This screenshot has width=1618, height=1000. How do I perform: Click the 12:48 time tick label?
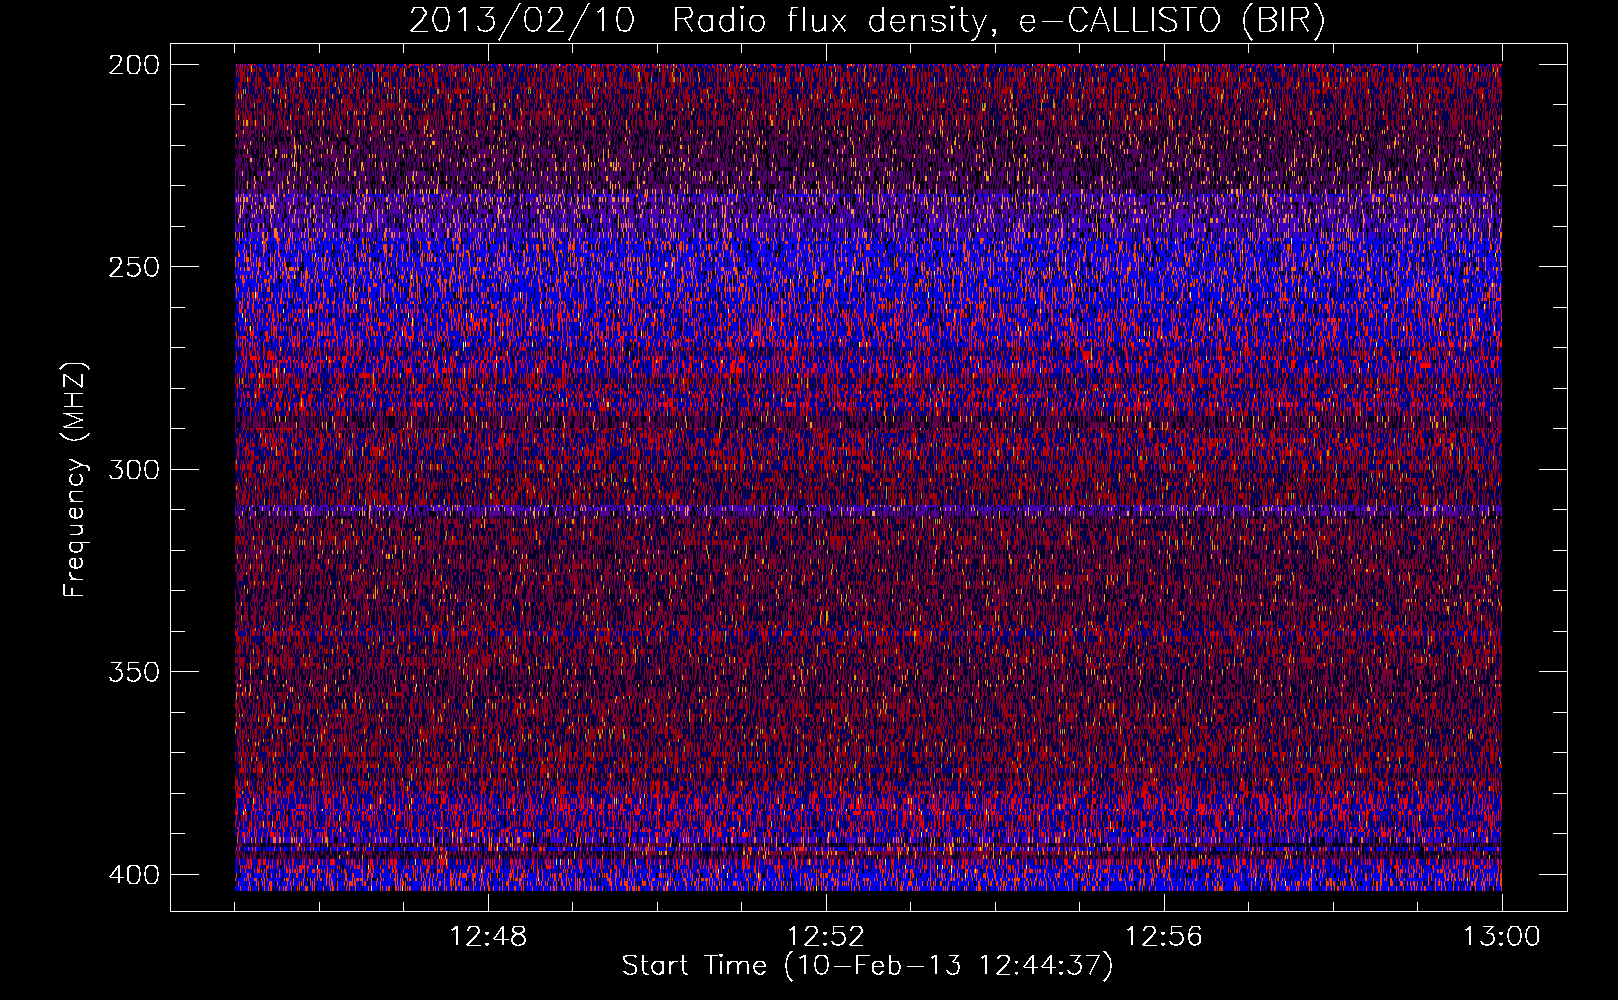click(488, 937)
